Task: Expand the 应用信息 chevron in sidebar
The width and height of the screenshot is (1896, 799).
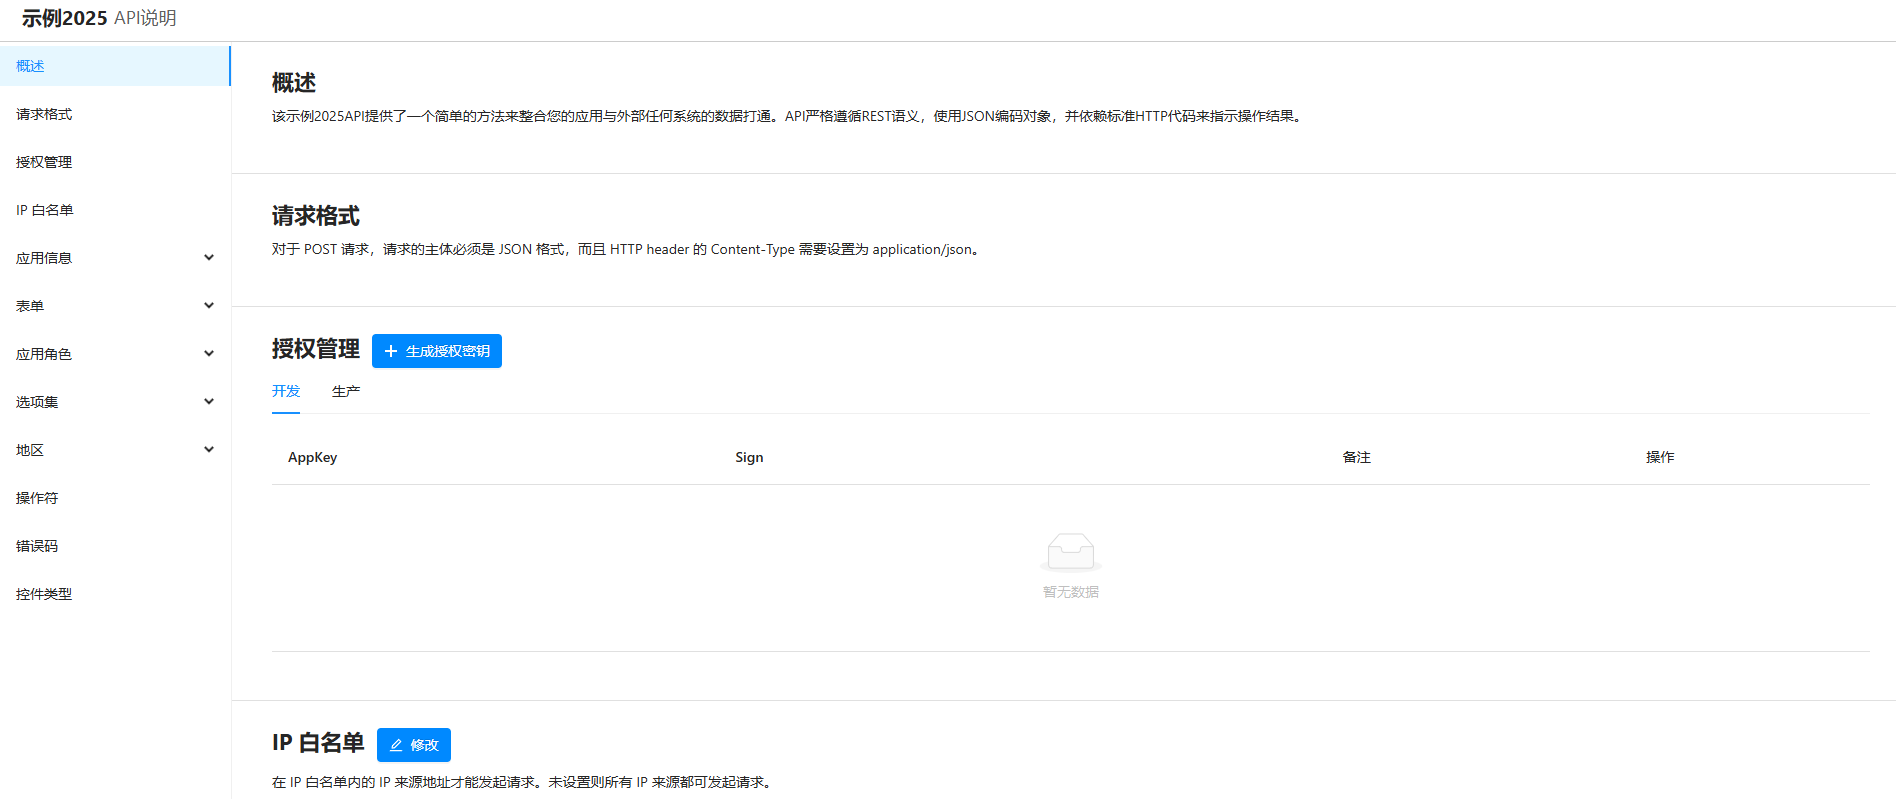Action: pos(209,258)
